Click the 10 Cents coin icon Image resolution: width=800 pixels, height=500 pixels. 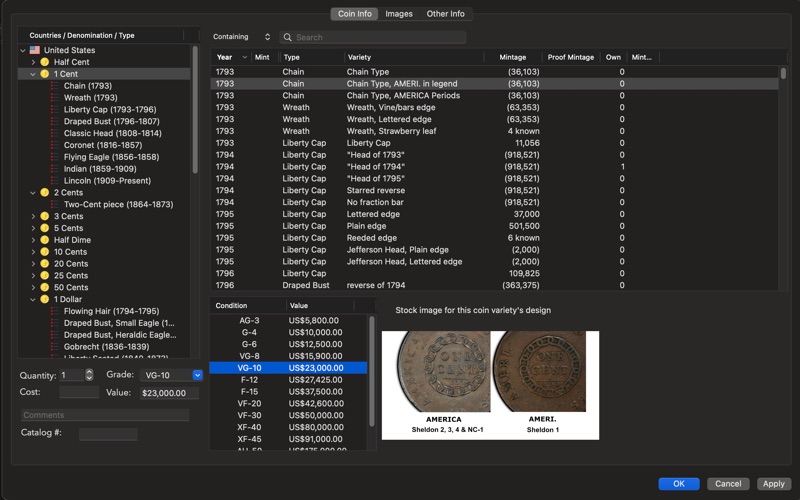click(45, 252)
